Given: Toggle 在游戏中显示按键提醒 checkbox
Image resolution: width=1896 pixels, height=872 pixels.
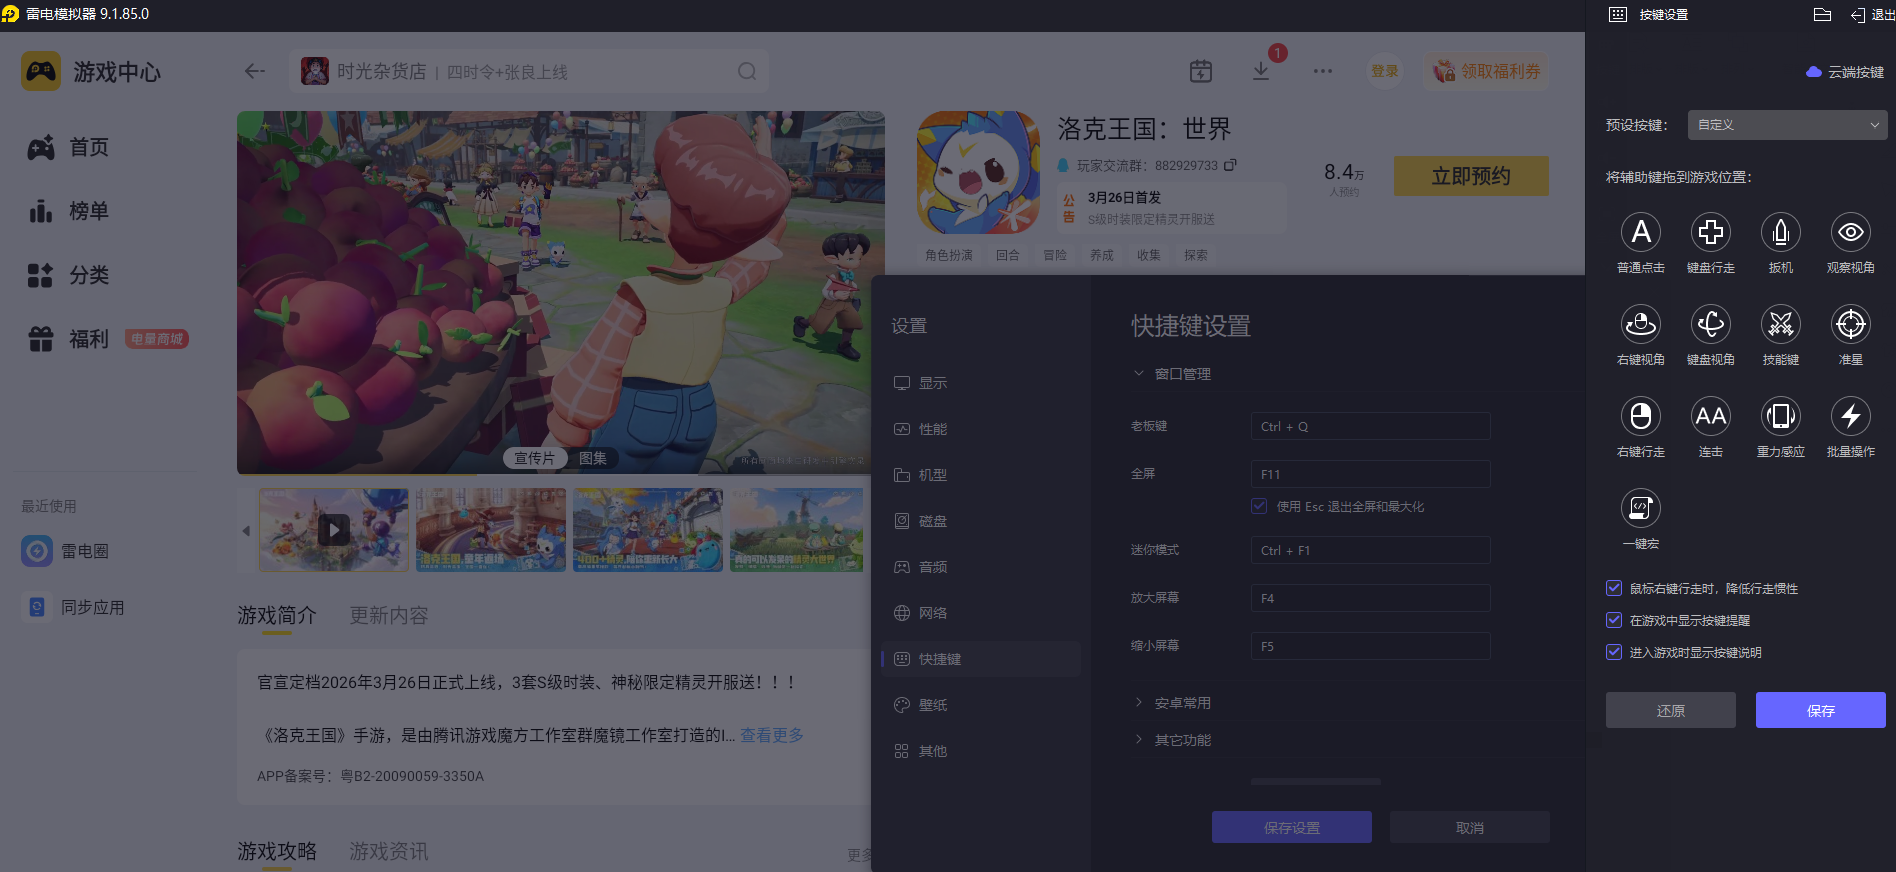Looking at the screenshot, I should [1614, 620].
